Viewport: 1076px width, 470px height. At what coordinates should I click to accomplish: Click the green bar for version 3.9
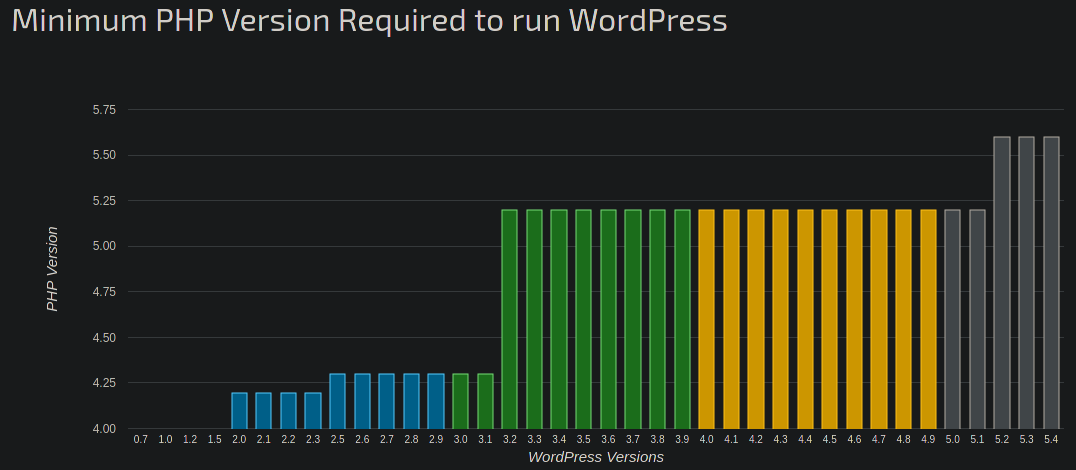point(682,319)
